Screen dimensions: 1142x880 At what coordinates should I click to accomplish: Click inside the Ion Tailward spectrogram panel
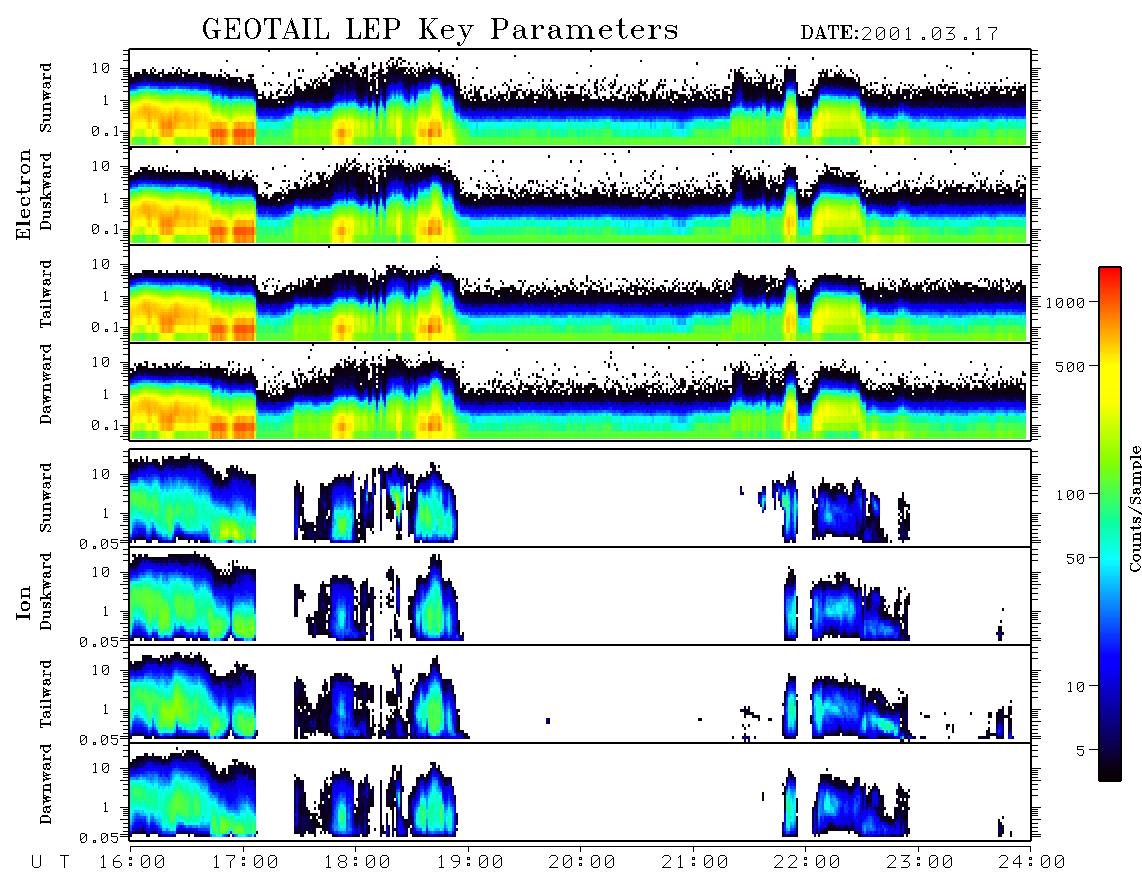click(580, 694)
